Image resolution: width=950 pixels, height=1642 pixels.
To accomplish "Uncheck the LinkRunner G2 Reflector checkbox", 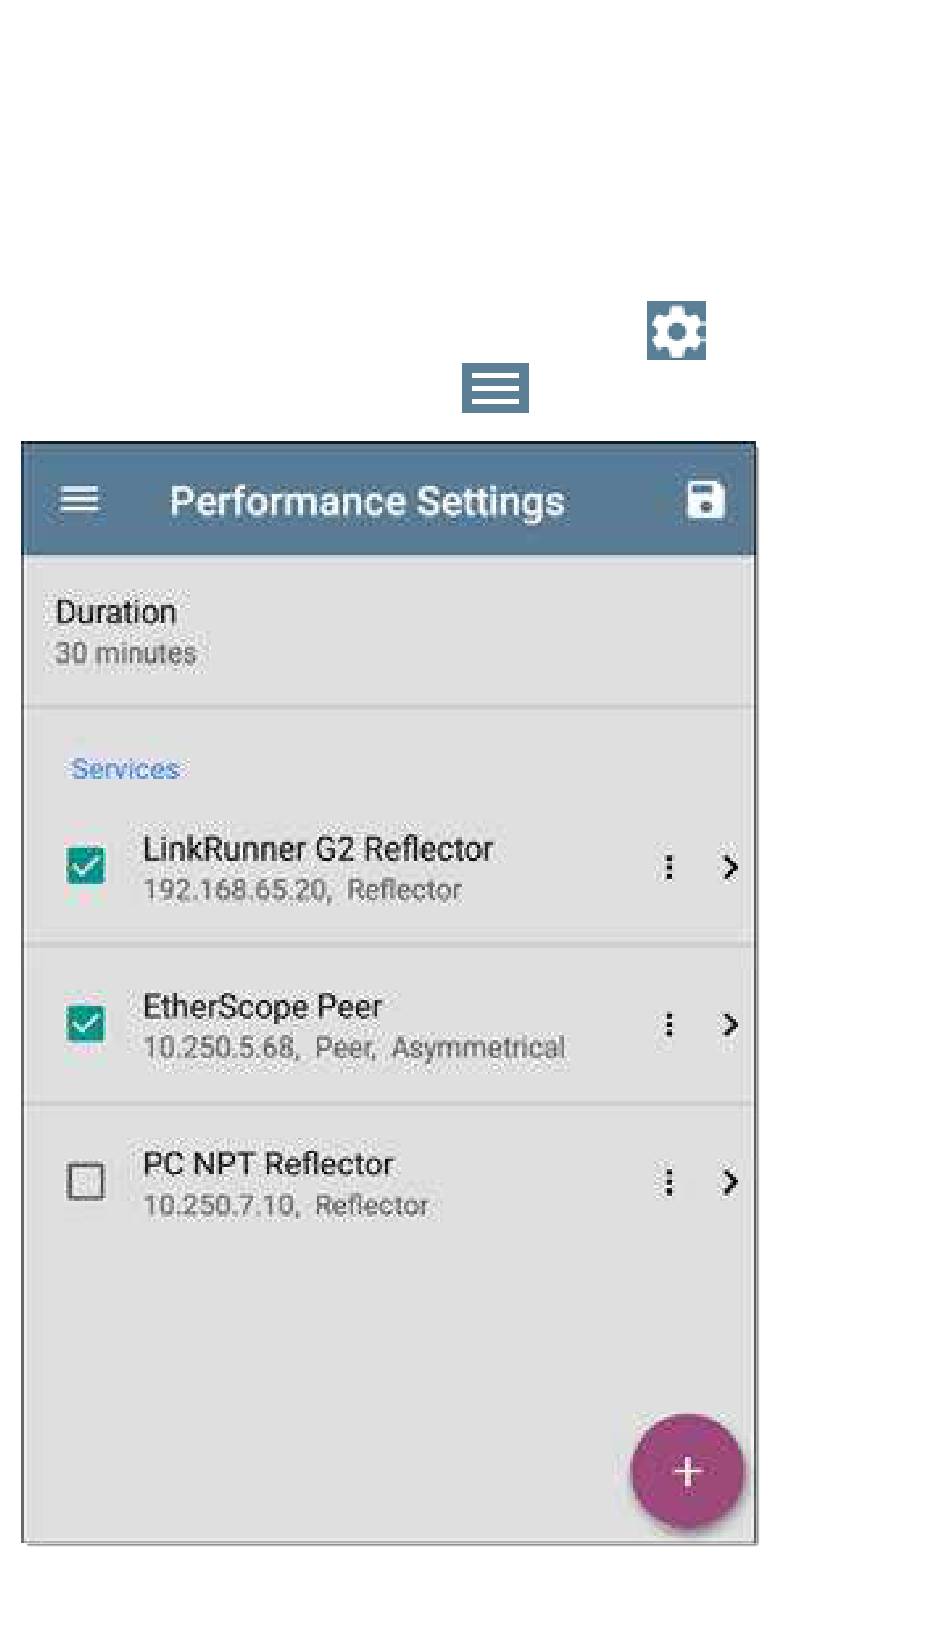I will tap(85, 865).
